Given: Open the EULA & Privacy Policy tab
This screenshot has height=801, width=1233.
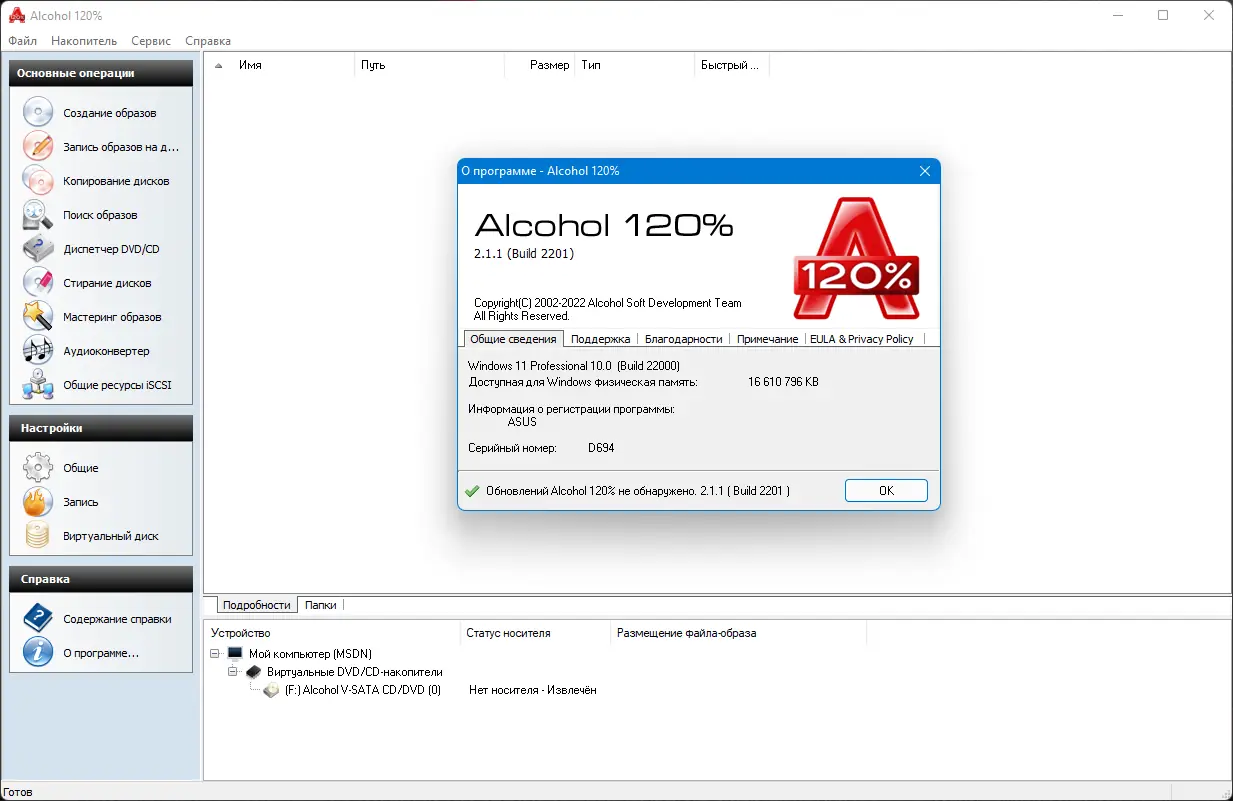Looking at the screenshot, I should [861, 339].
